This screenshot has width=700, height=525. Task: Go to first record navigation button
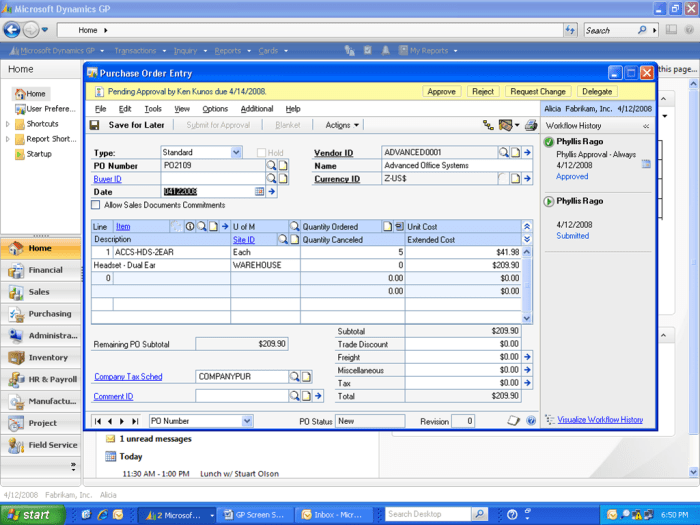click(x=98, y=421)
